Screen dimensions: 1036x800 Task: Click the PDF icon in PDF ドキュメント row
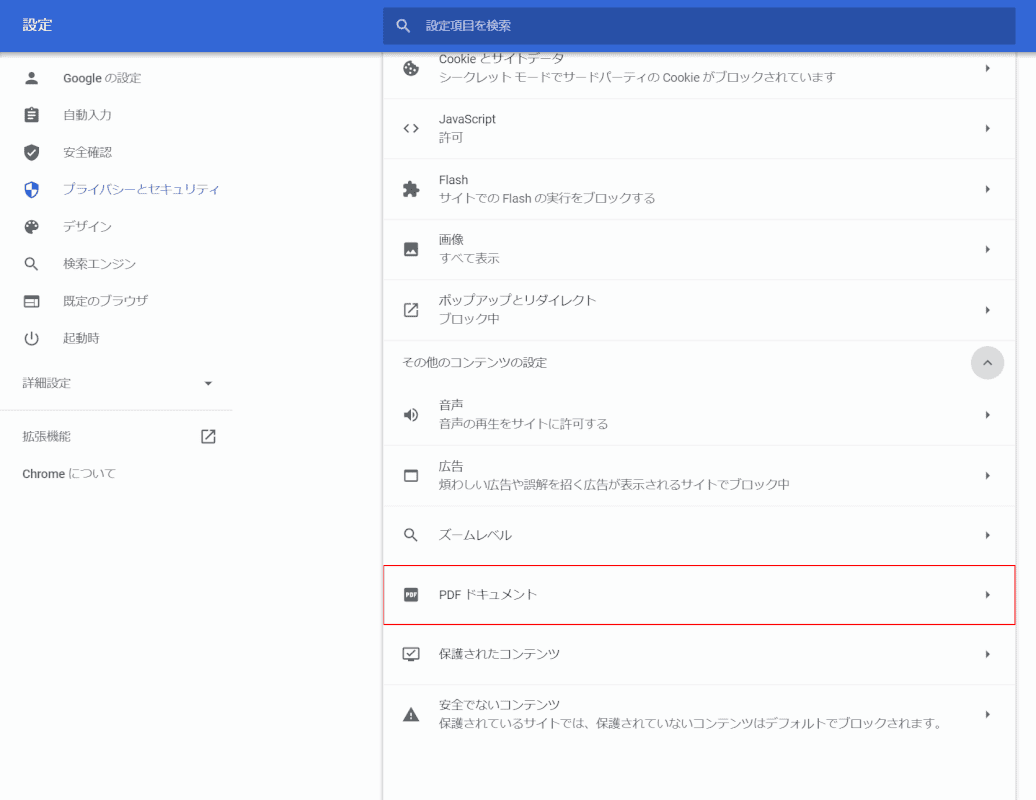click(411, 595)
